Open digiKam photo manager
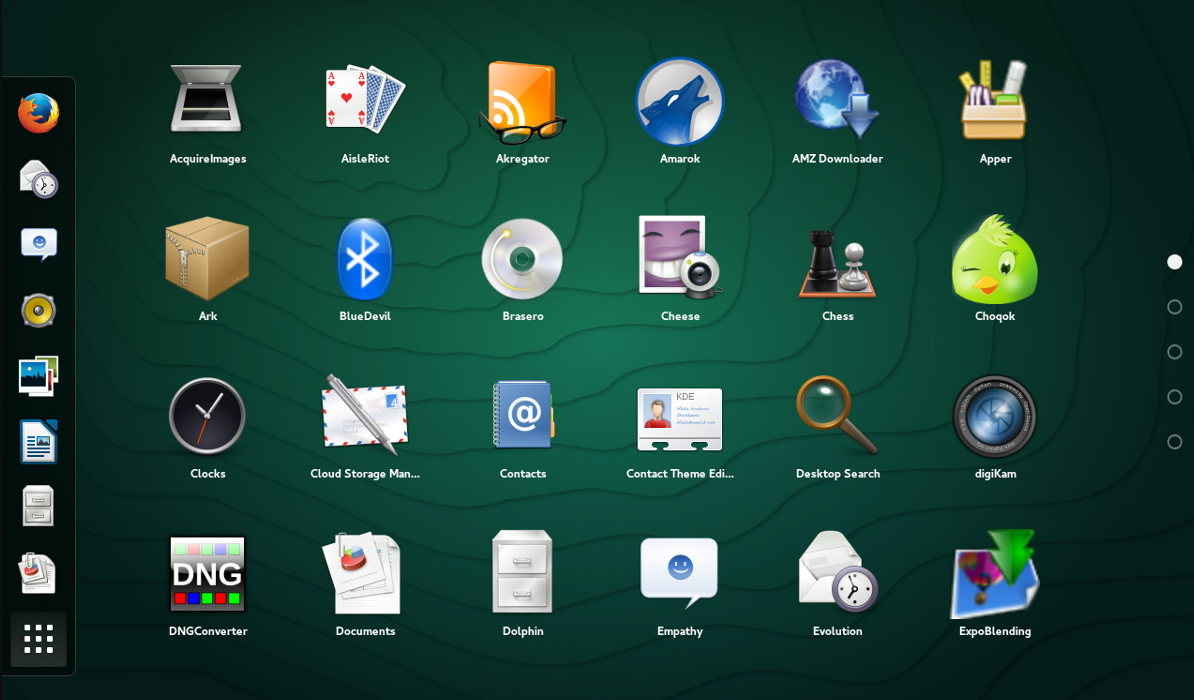Image resolution: width=1194 pixels, height=700 pixels. (x=994, y=417)
